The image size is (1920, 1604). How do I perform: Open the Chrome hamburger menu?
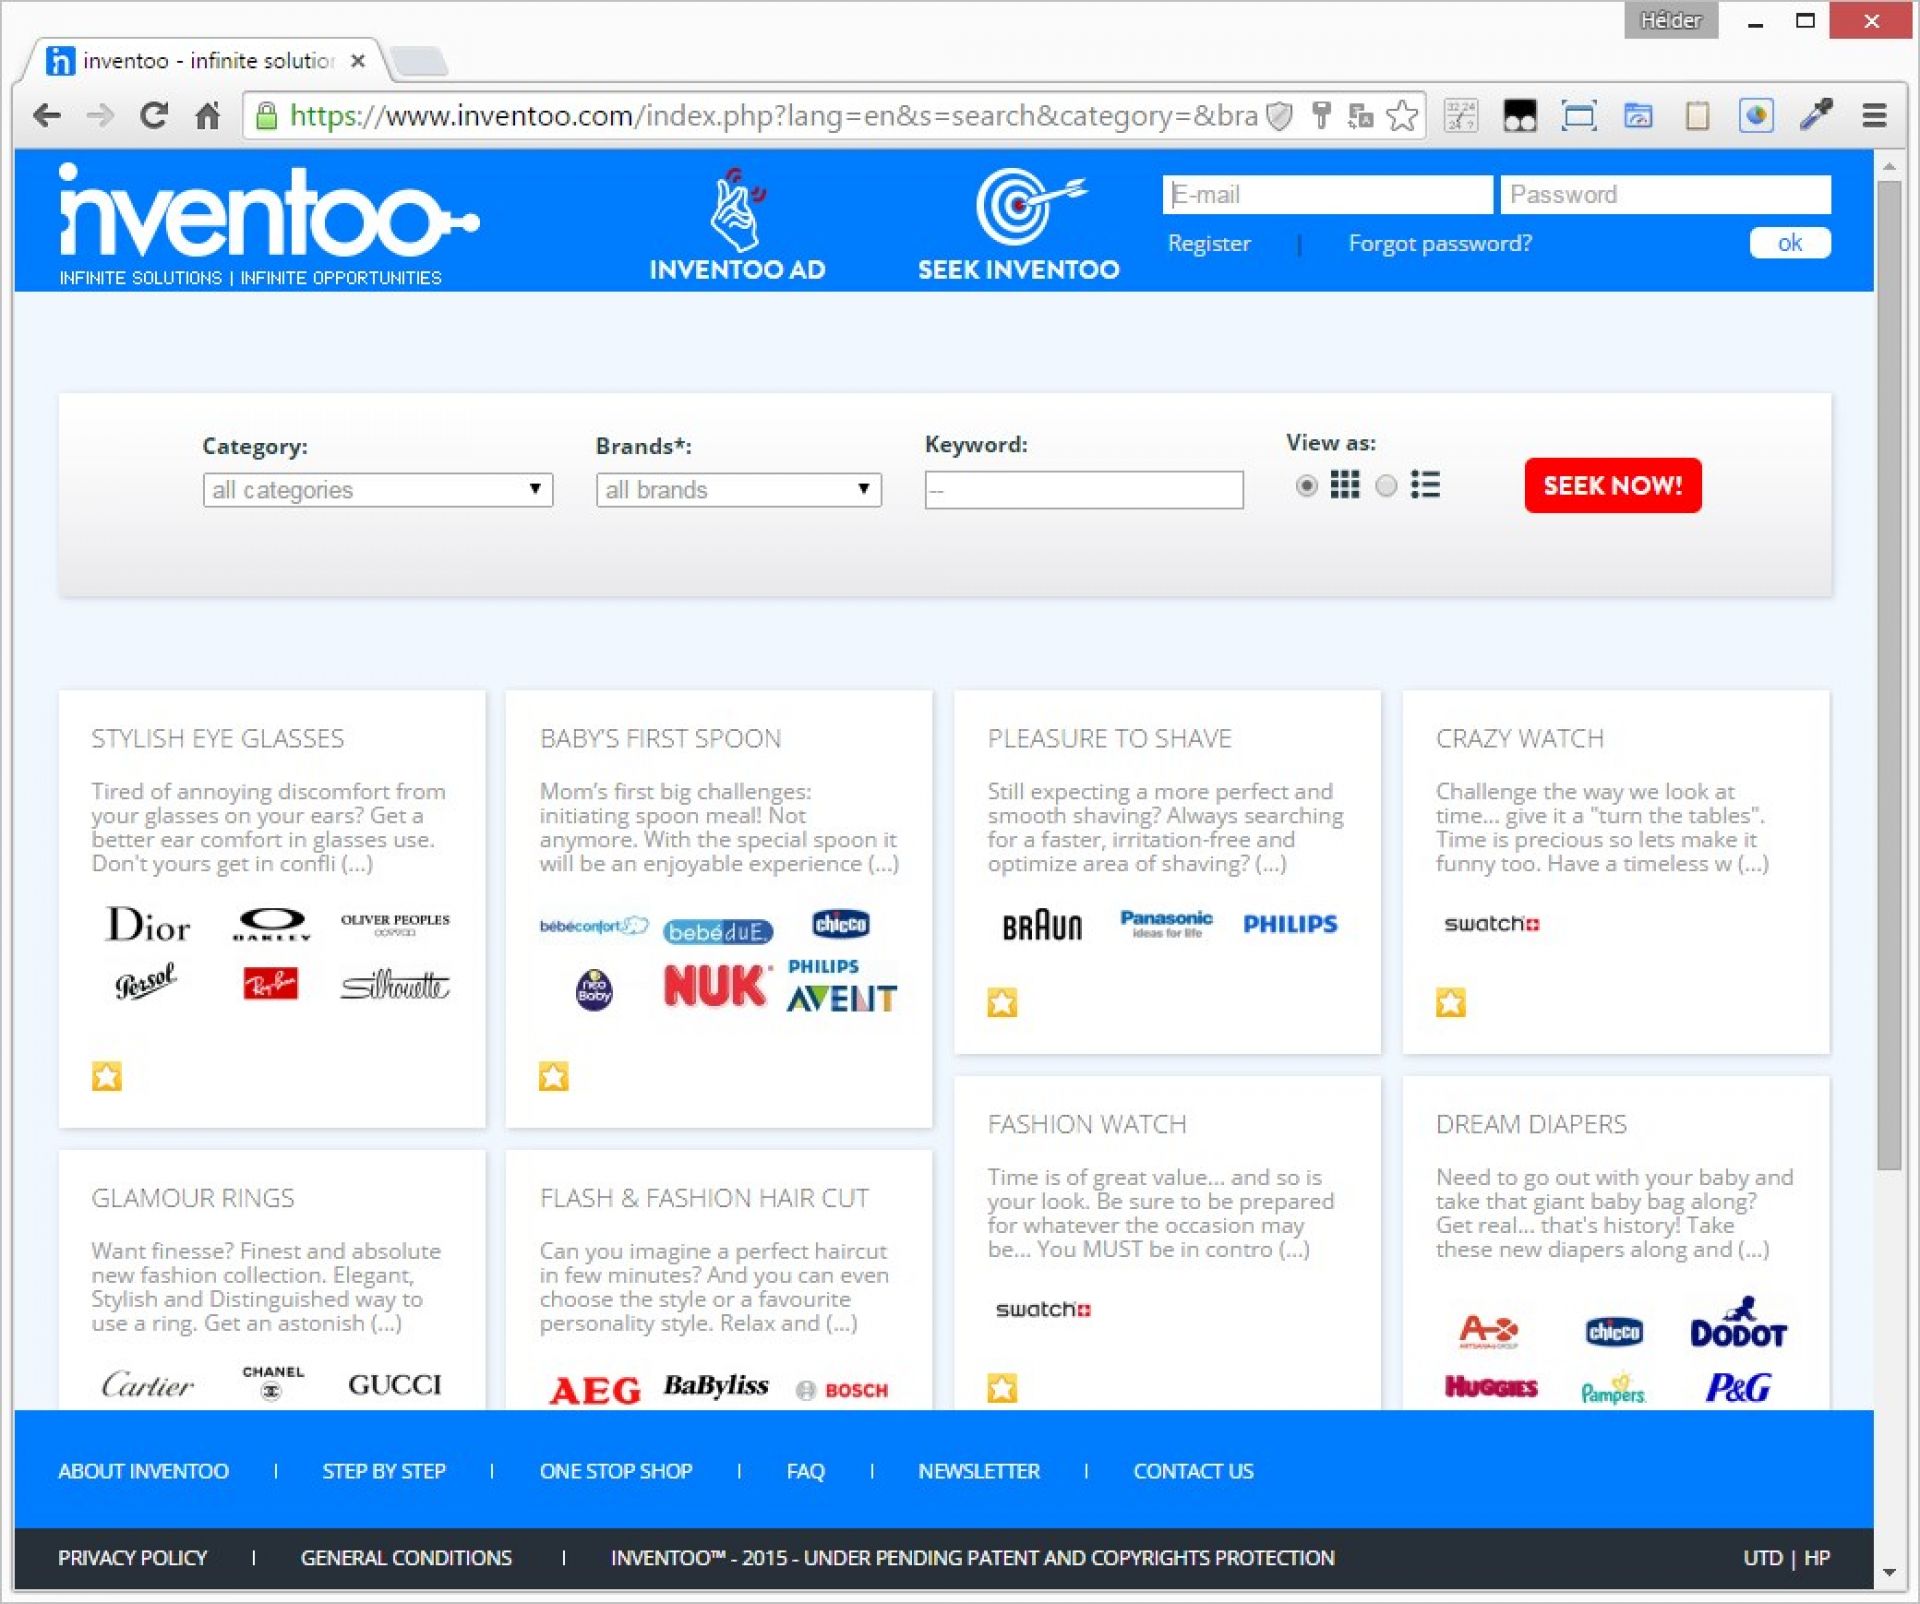tap(1874, 116)
